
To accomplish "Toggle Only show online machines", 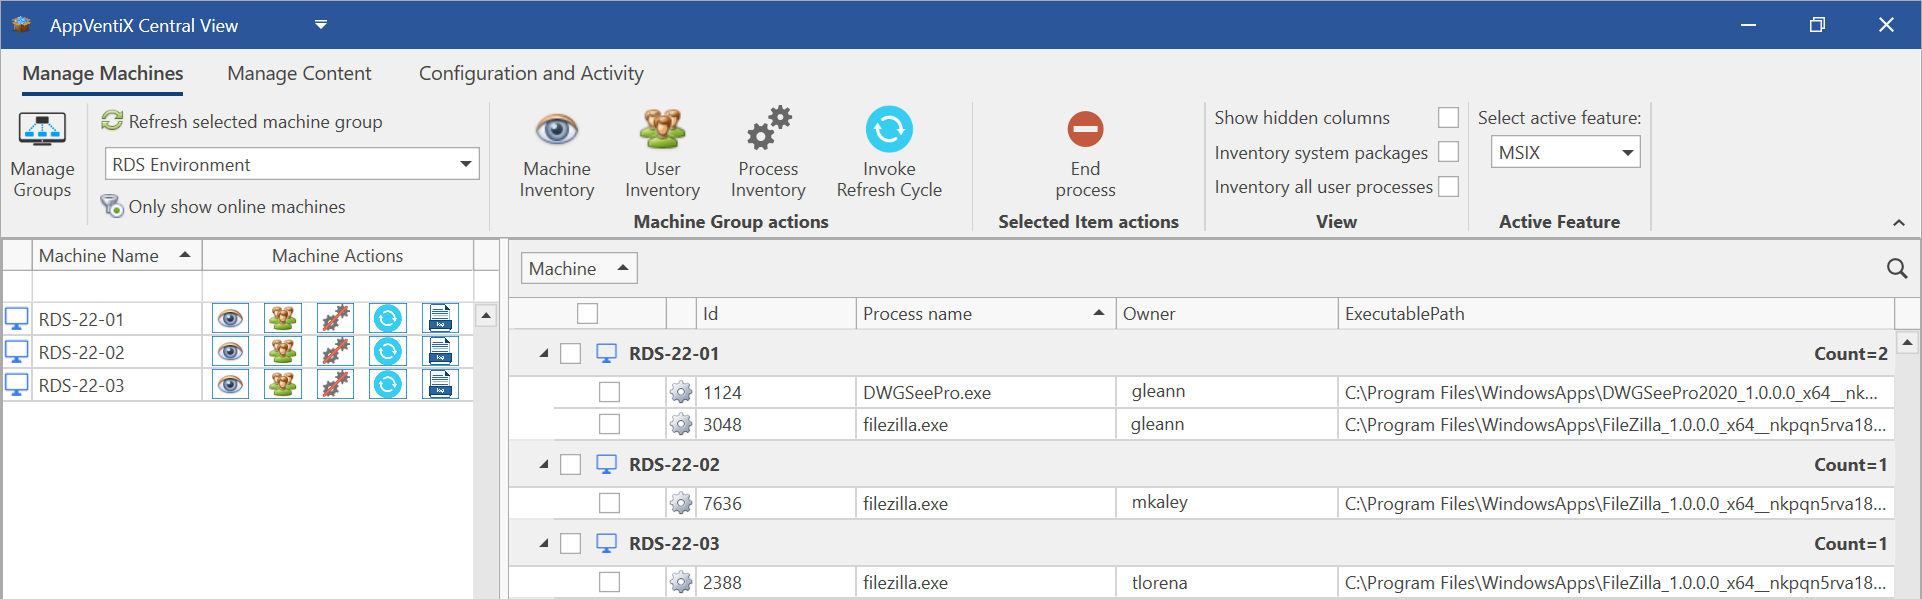I will pyautogui.click(x=224, y=207).
